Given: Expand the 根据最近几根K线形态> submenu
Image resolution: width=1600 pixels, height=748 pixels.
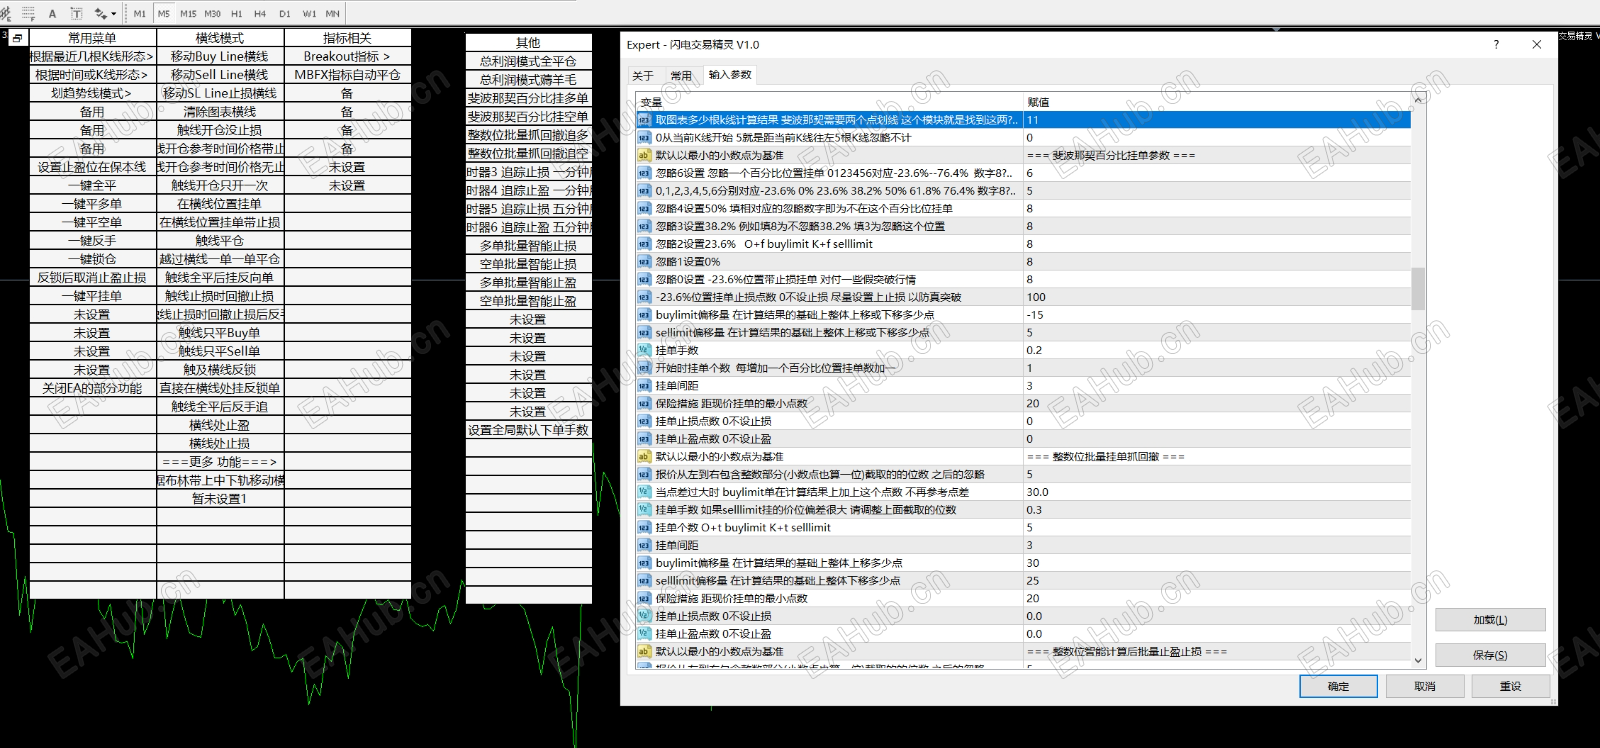Looking at the screenshot, I should coord(92,57).
